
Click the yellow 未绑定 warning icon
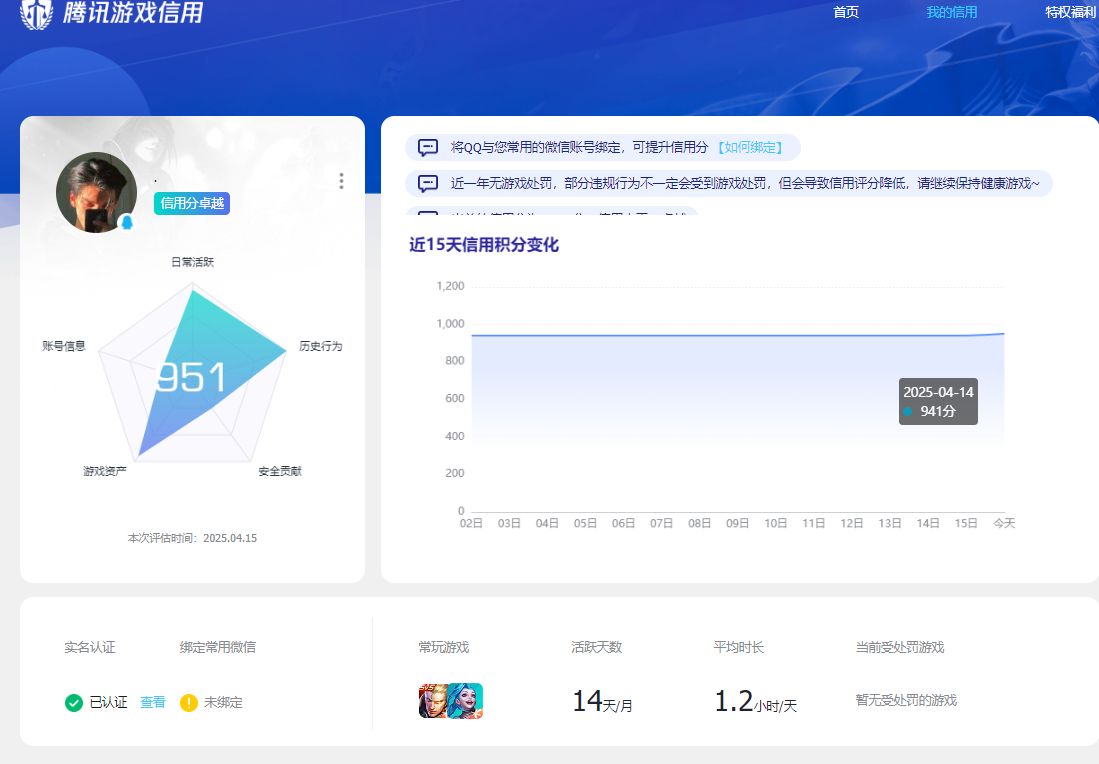click(x=189, y=702)
